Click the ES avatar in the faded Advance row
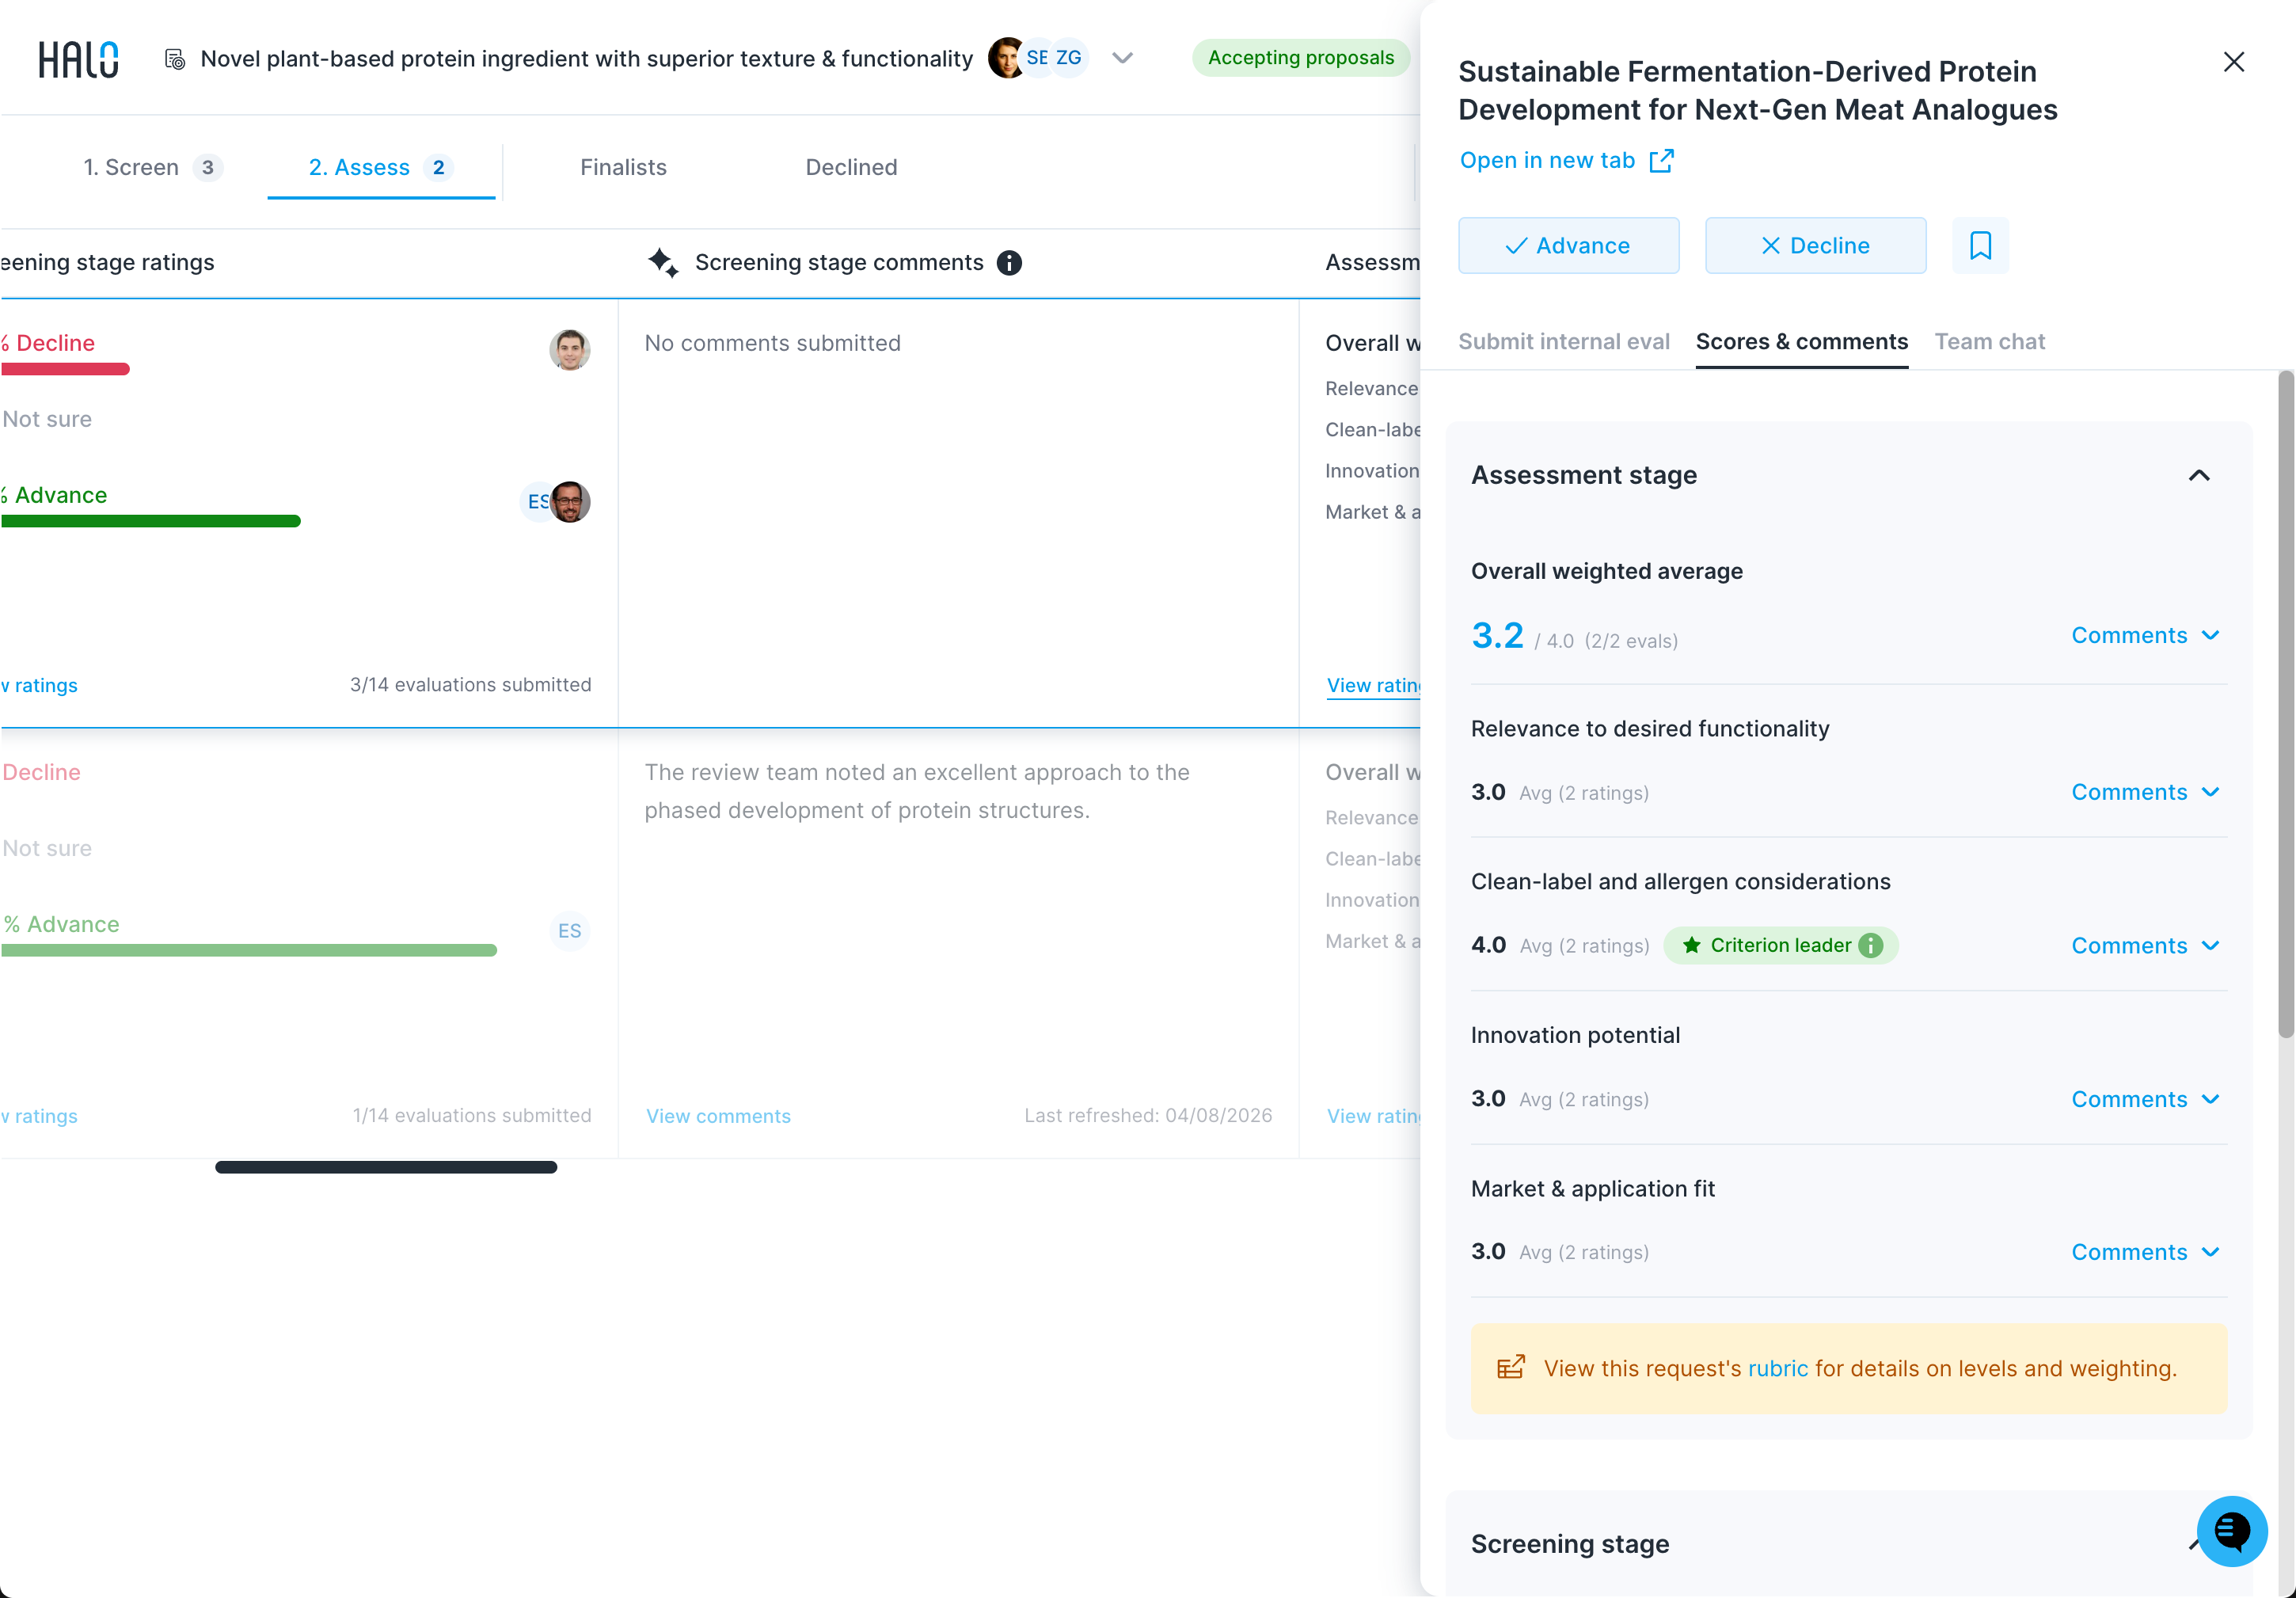 click(x=569, y=931)
